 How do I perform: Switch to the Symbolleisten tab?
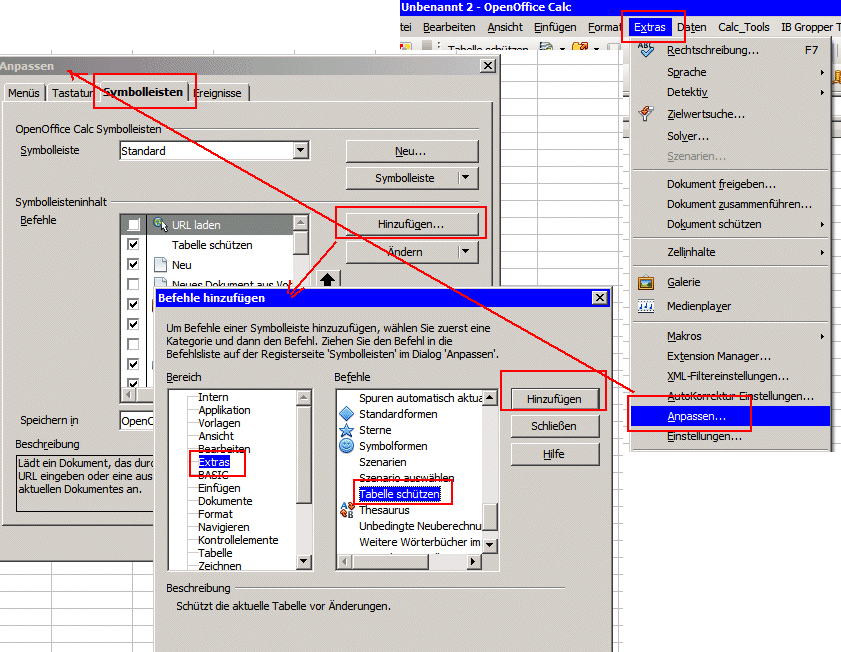[x=143, y=92]
